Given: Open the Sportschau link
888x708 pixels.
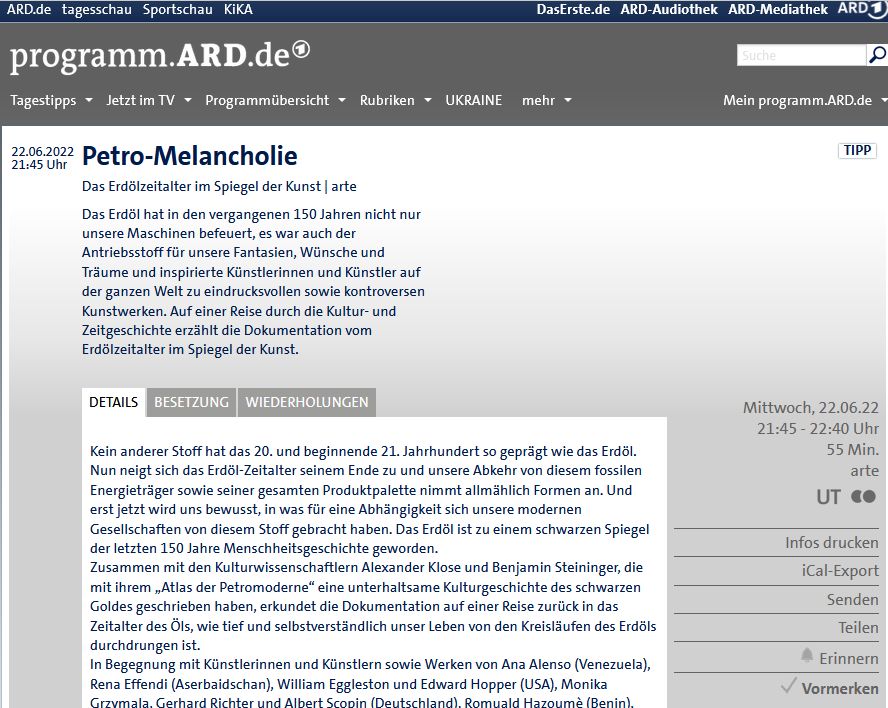Looking at the screenshot, I should (178, 10).
